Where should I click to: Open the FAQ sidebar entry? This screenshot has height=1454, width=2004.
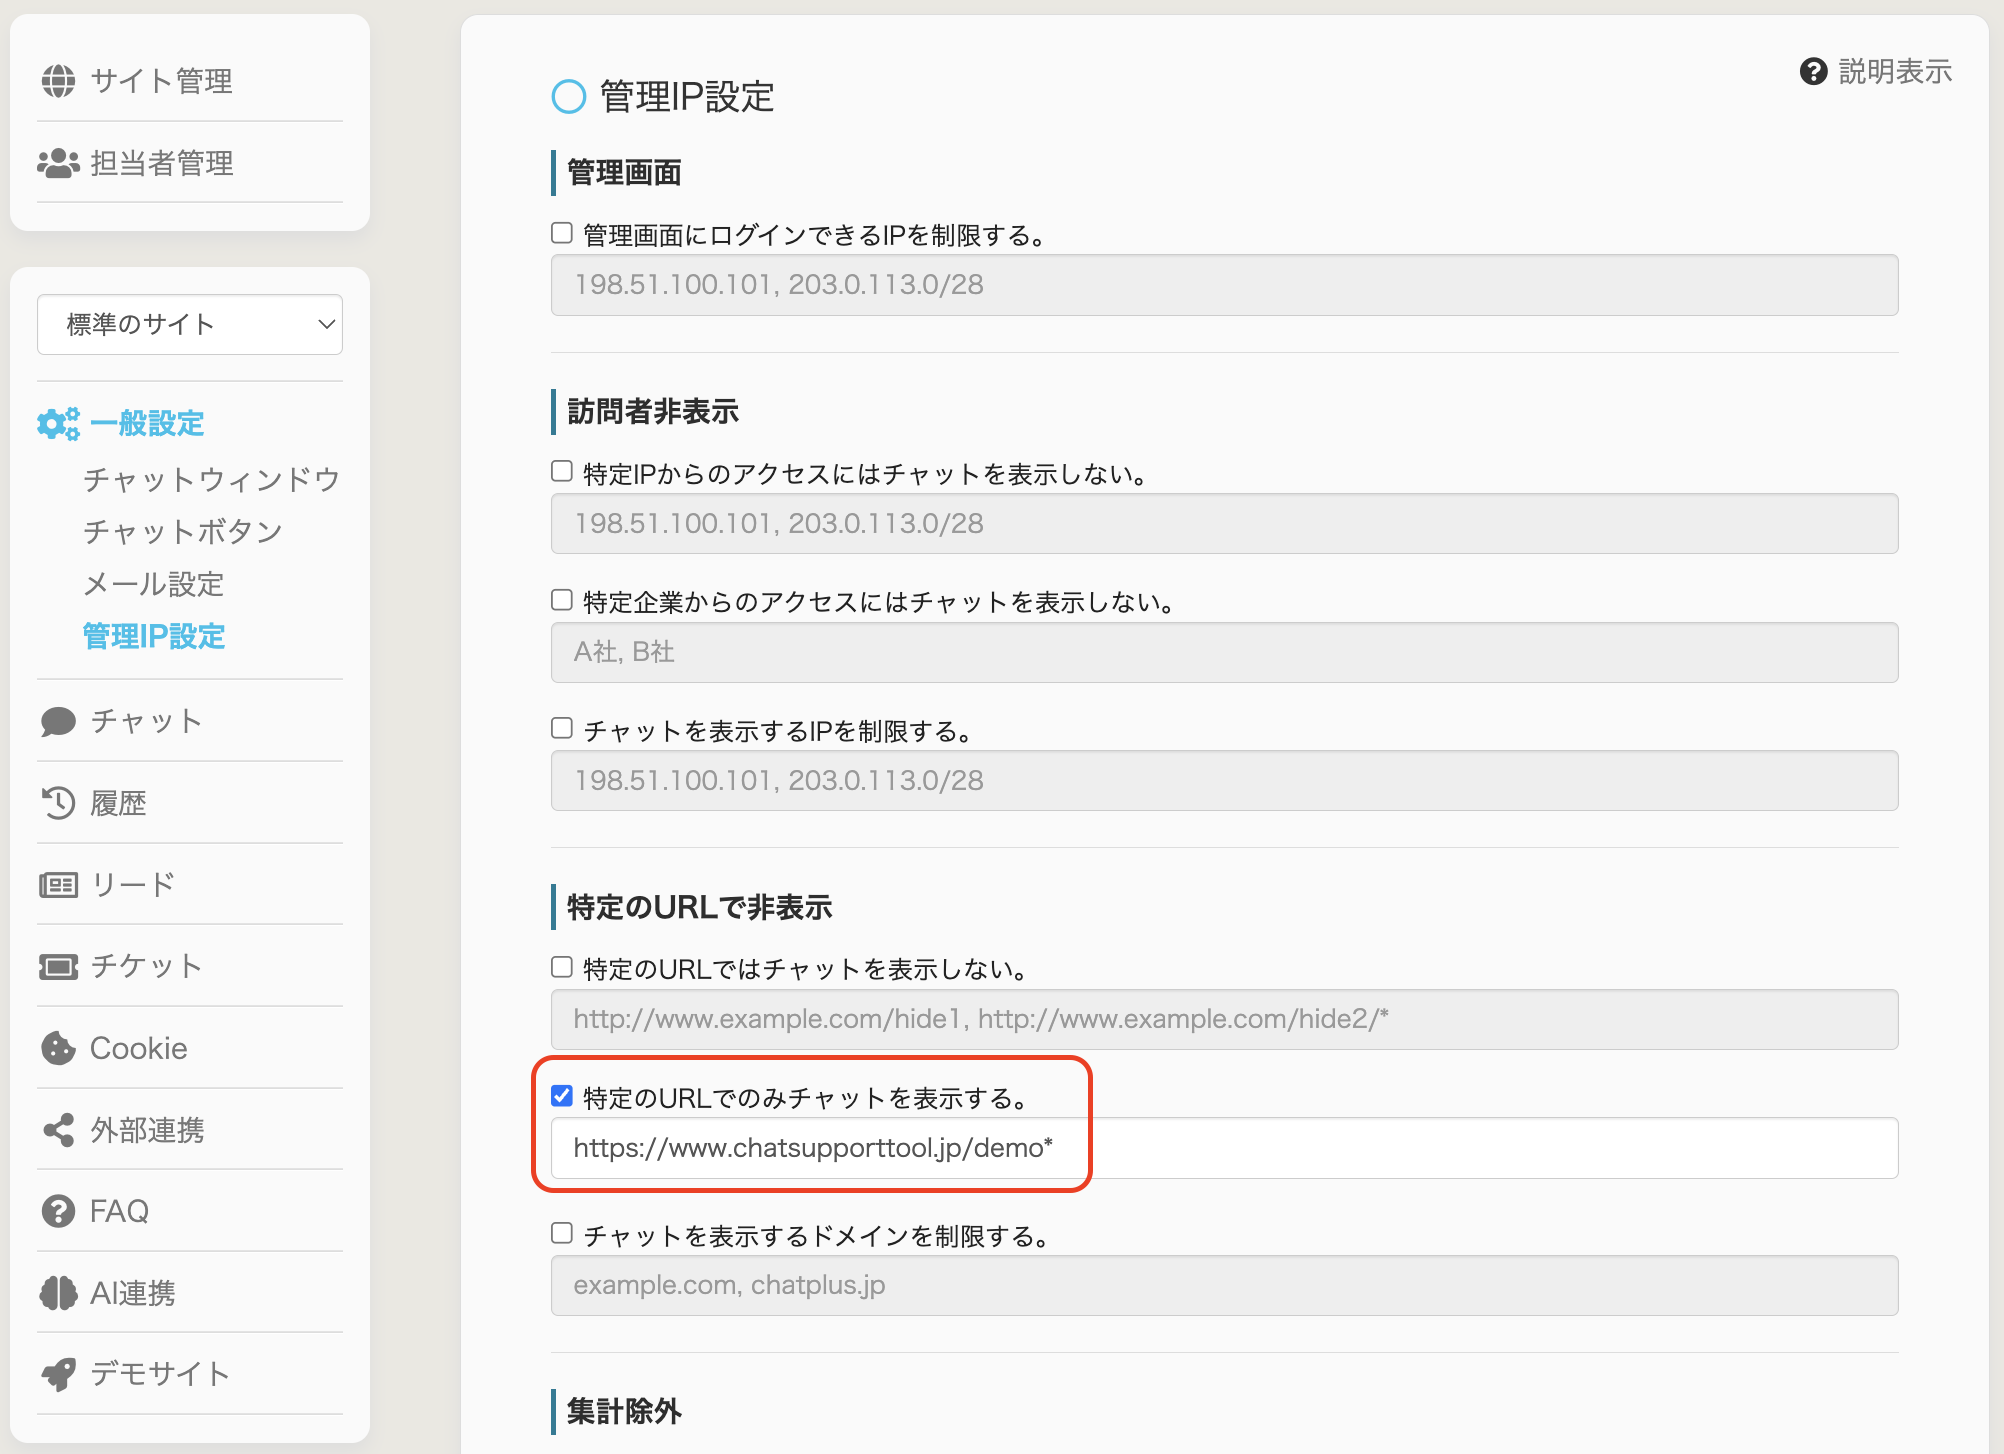click(x=119, y=1211)
